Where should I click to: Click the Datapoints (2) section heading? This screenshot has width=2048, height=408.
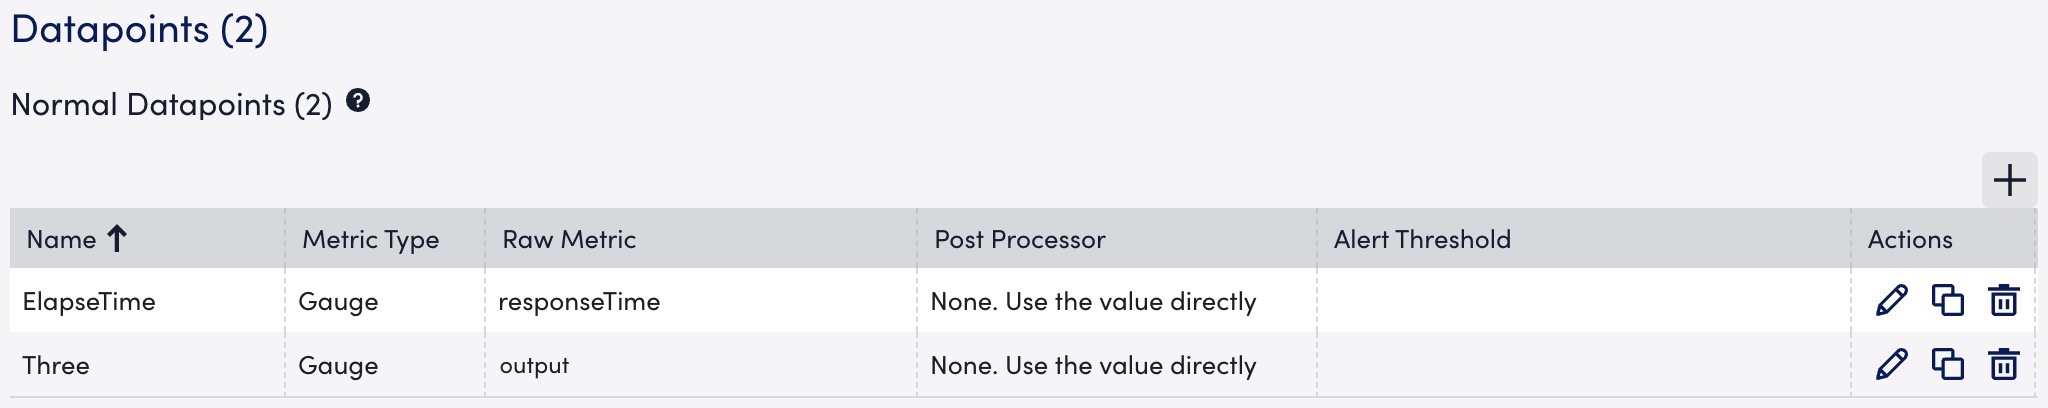point(139,29)
